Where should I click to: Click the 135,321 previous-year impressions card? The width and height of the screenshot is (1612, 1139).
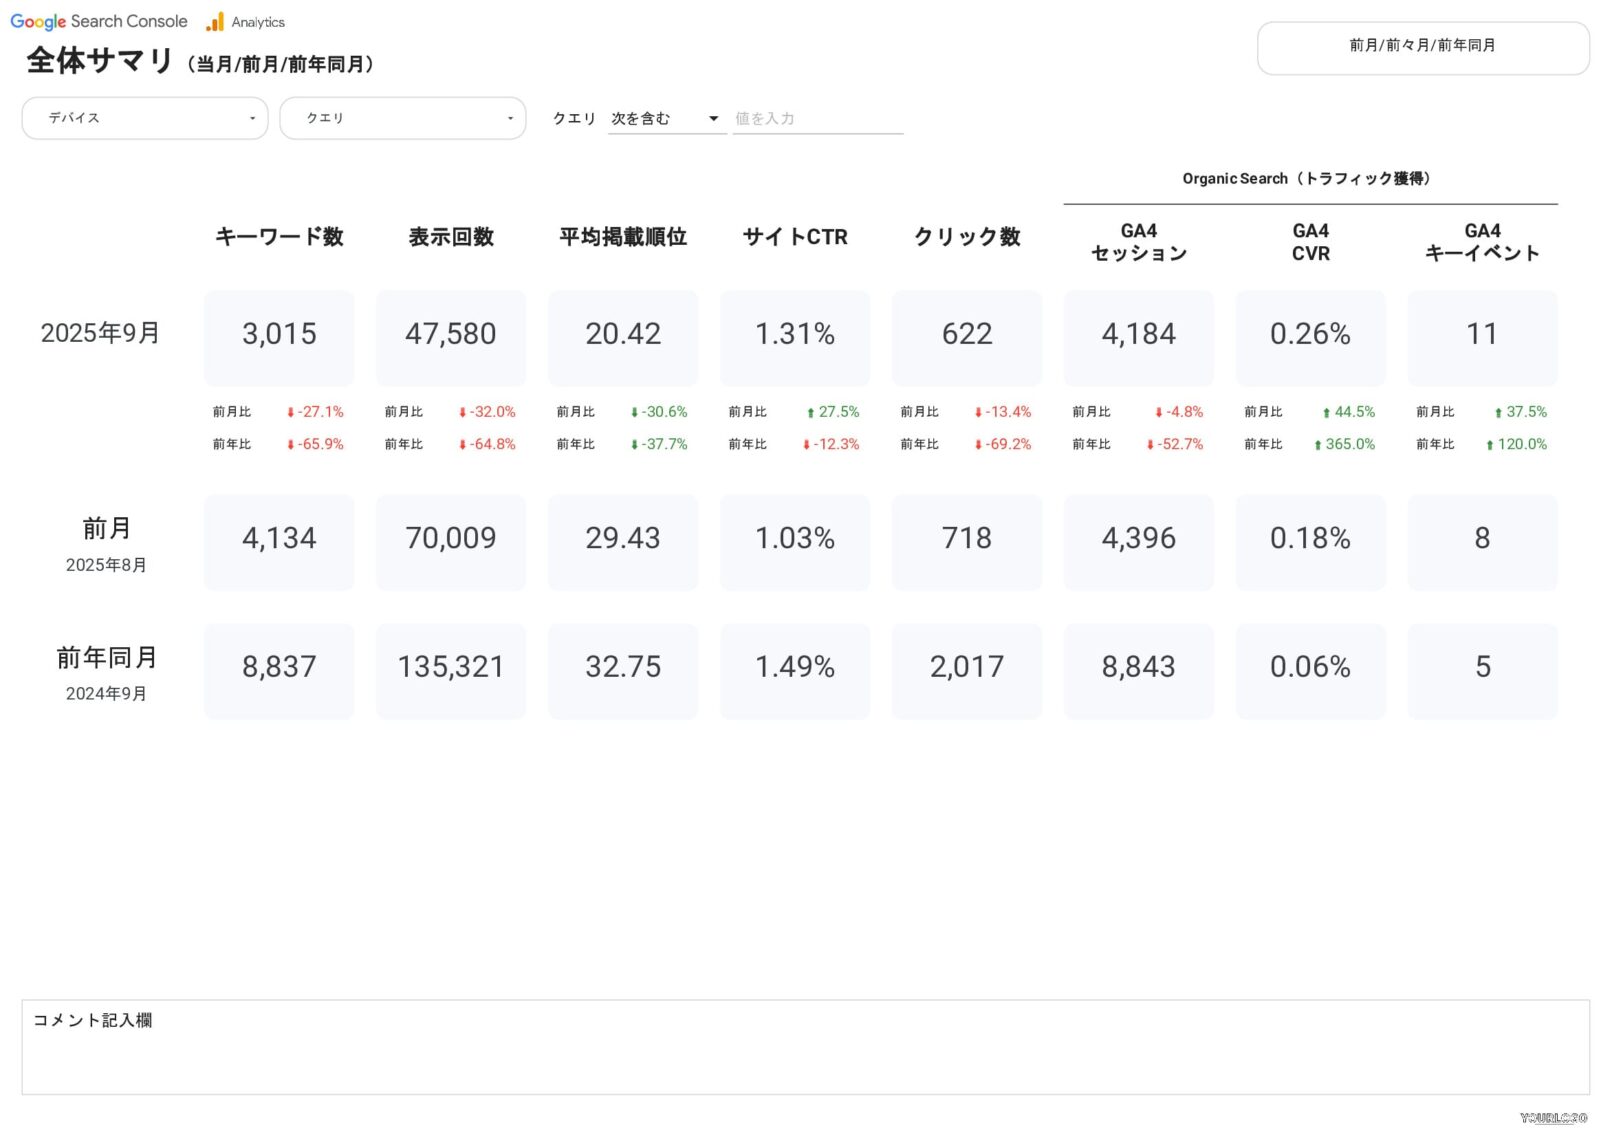451,668
